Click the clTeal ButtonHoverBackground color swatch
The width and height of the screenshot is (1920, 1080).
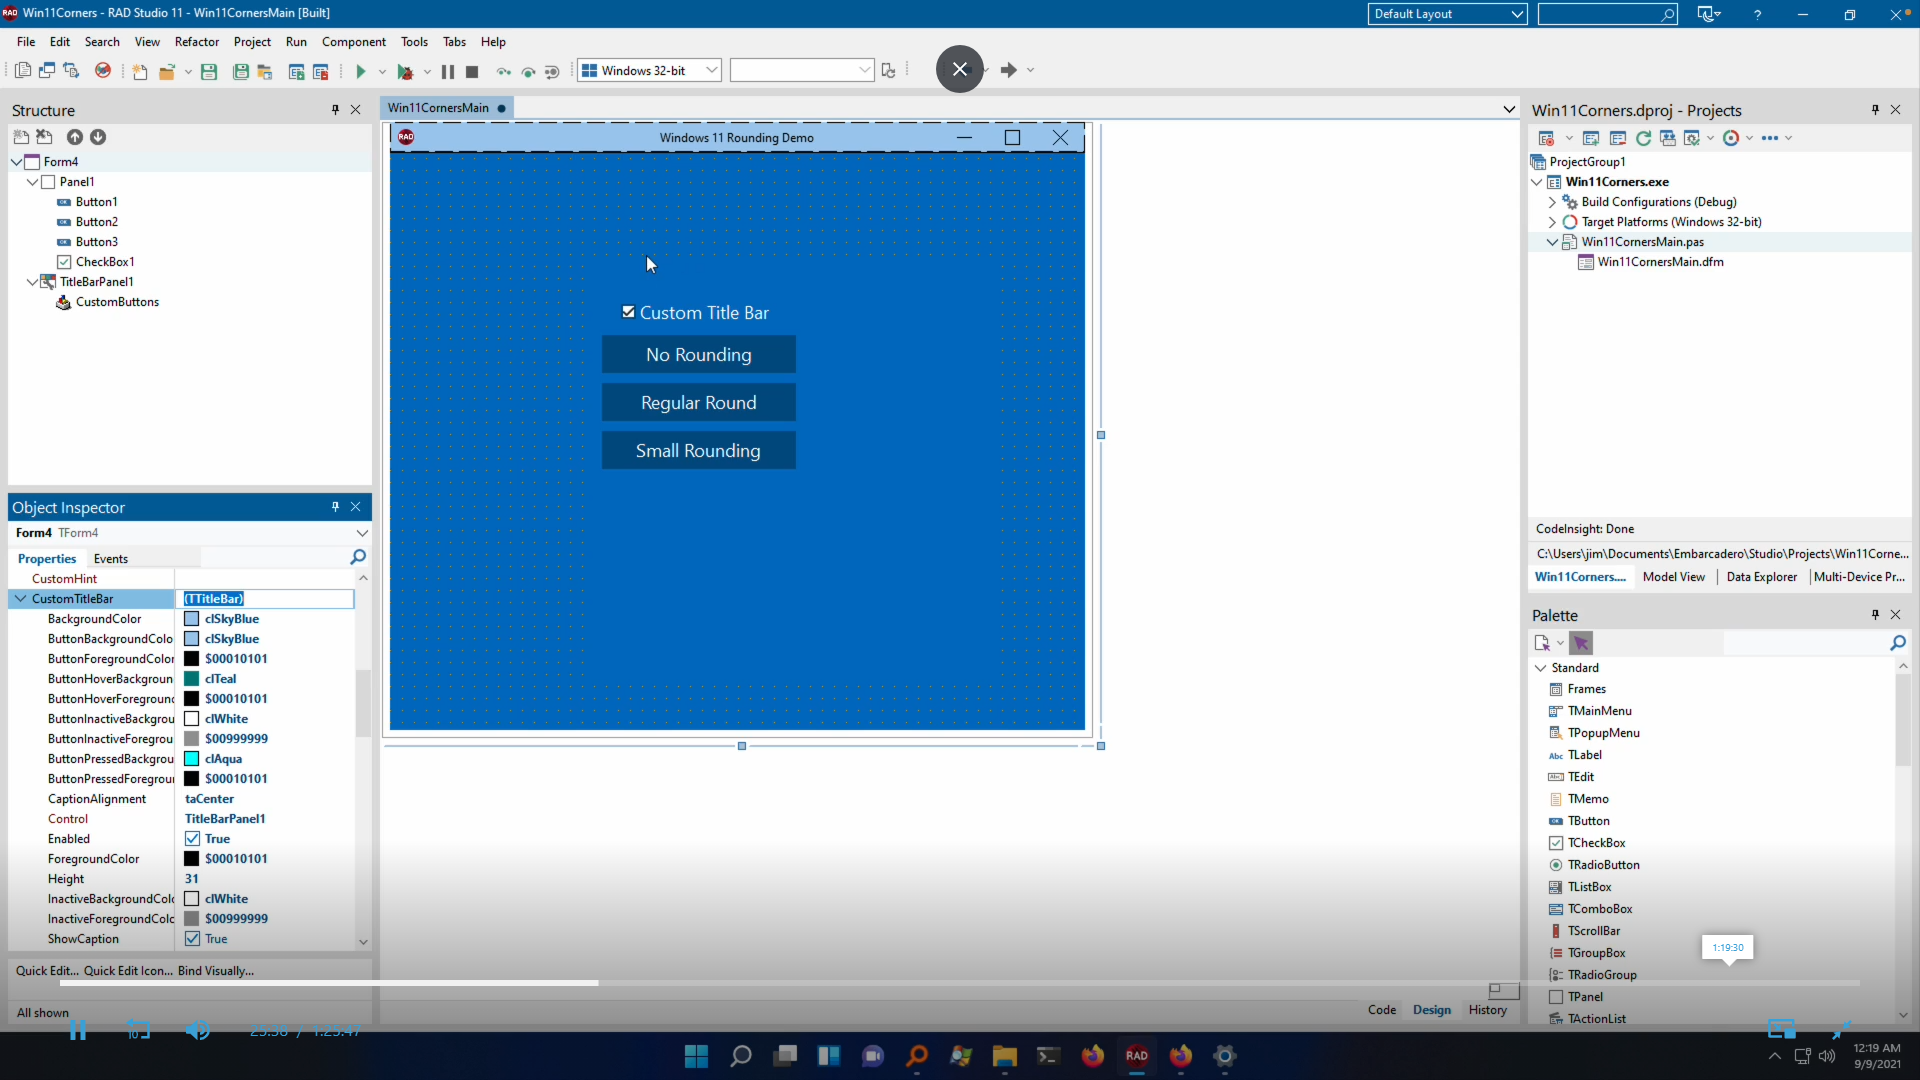[192, 679]
